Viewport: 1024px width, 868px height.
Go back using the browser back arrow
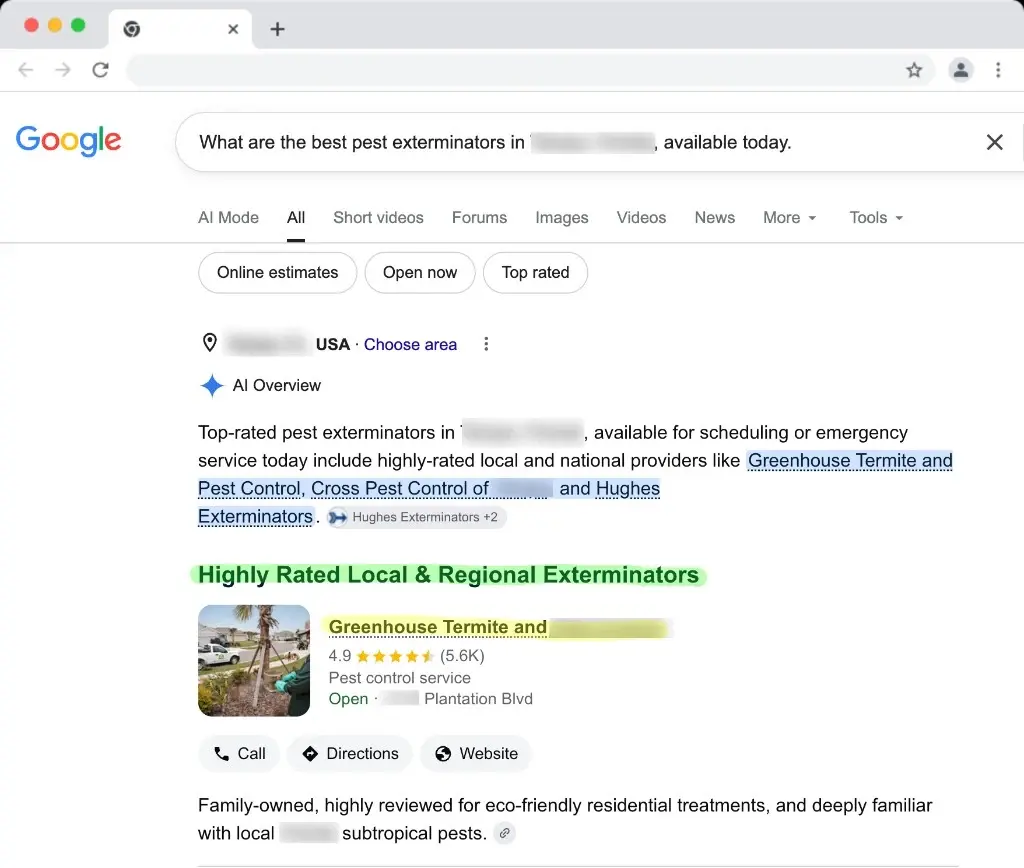pyautogui.click(x=25, y=70)
